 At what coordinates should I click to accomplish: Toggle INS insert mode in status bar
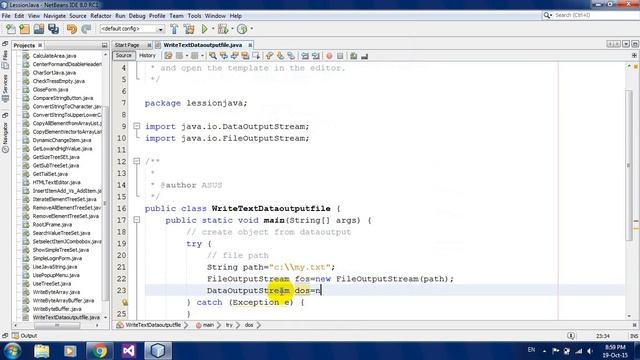(x=634, y=336)
